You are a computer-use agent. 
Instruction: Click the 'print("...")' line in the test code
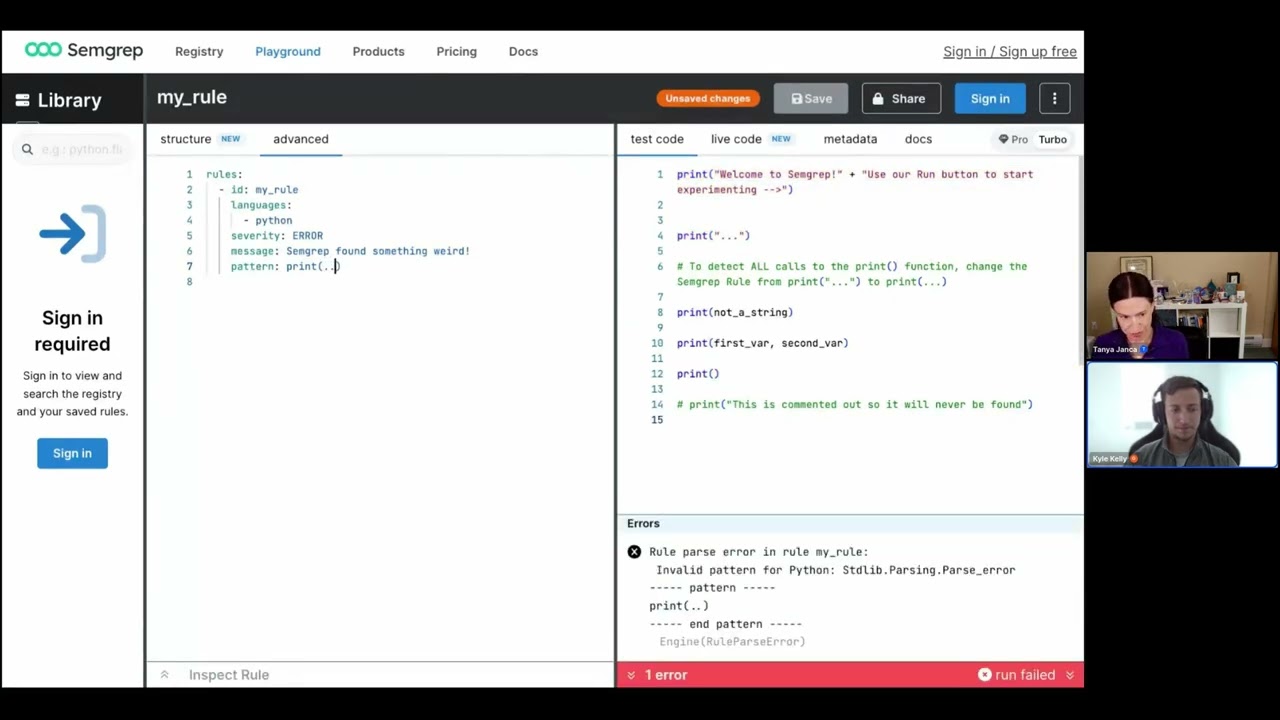[x=713, y=236]
